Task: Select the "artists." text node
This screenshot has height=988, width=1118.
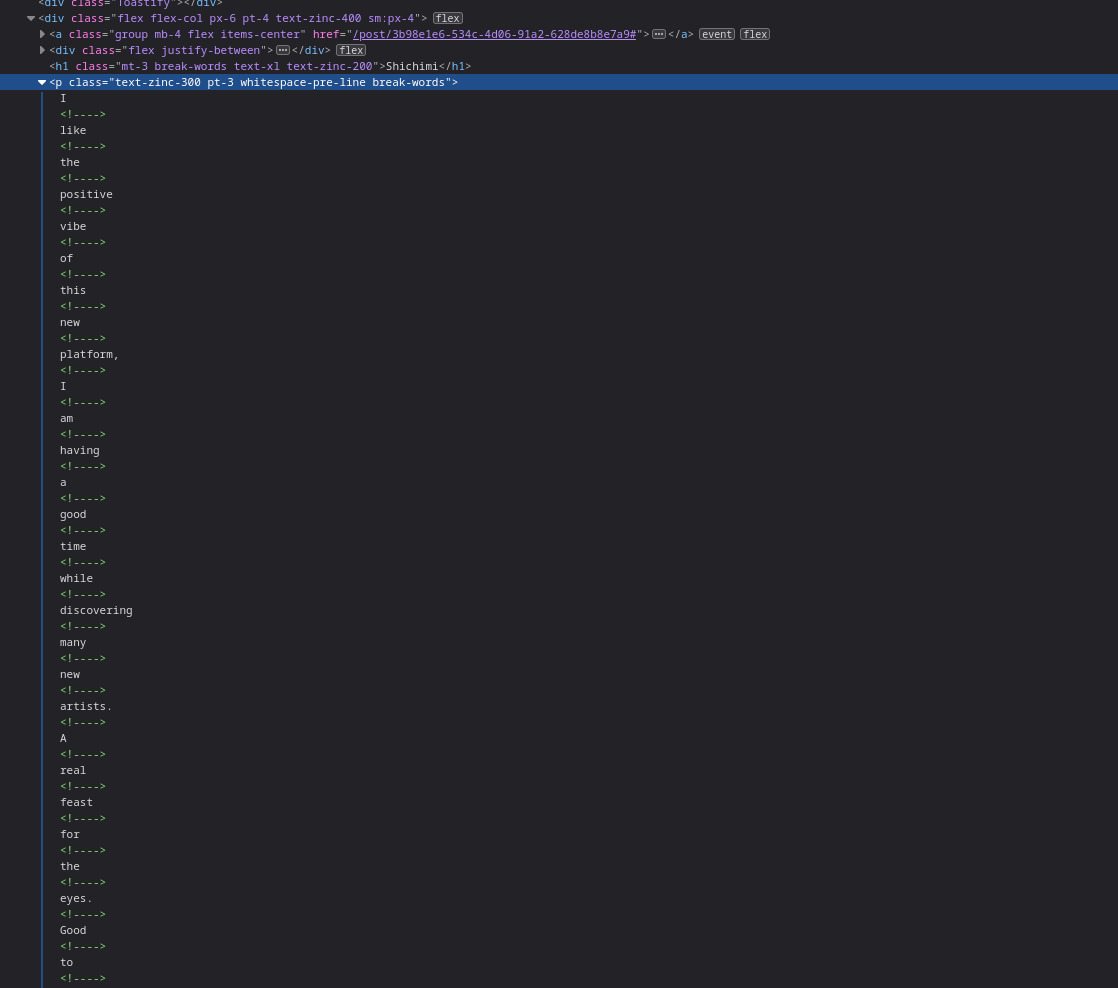Action: coord(86,706)
